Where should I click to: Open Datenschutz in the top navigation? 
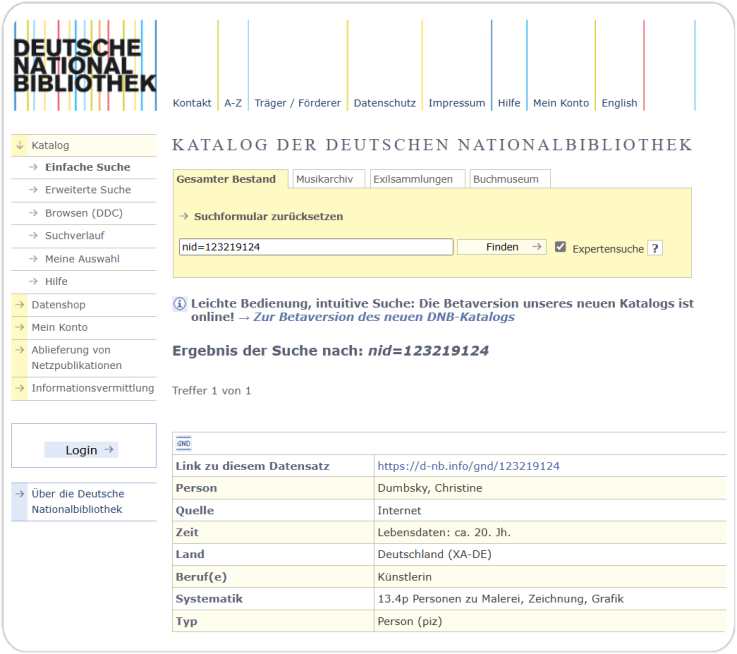click(384, 103)
